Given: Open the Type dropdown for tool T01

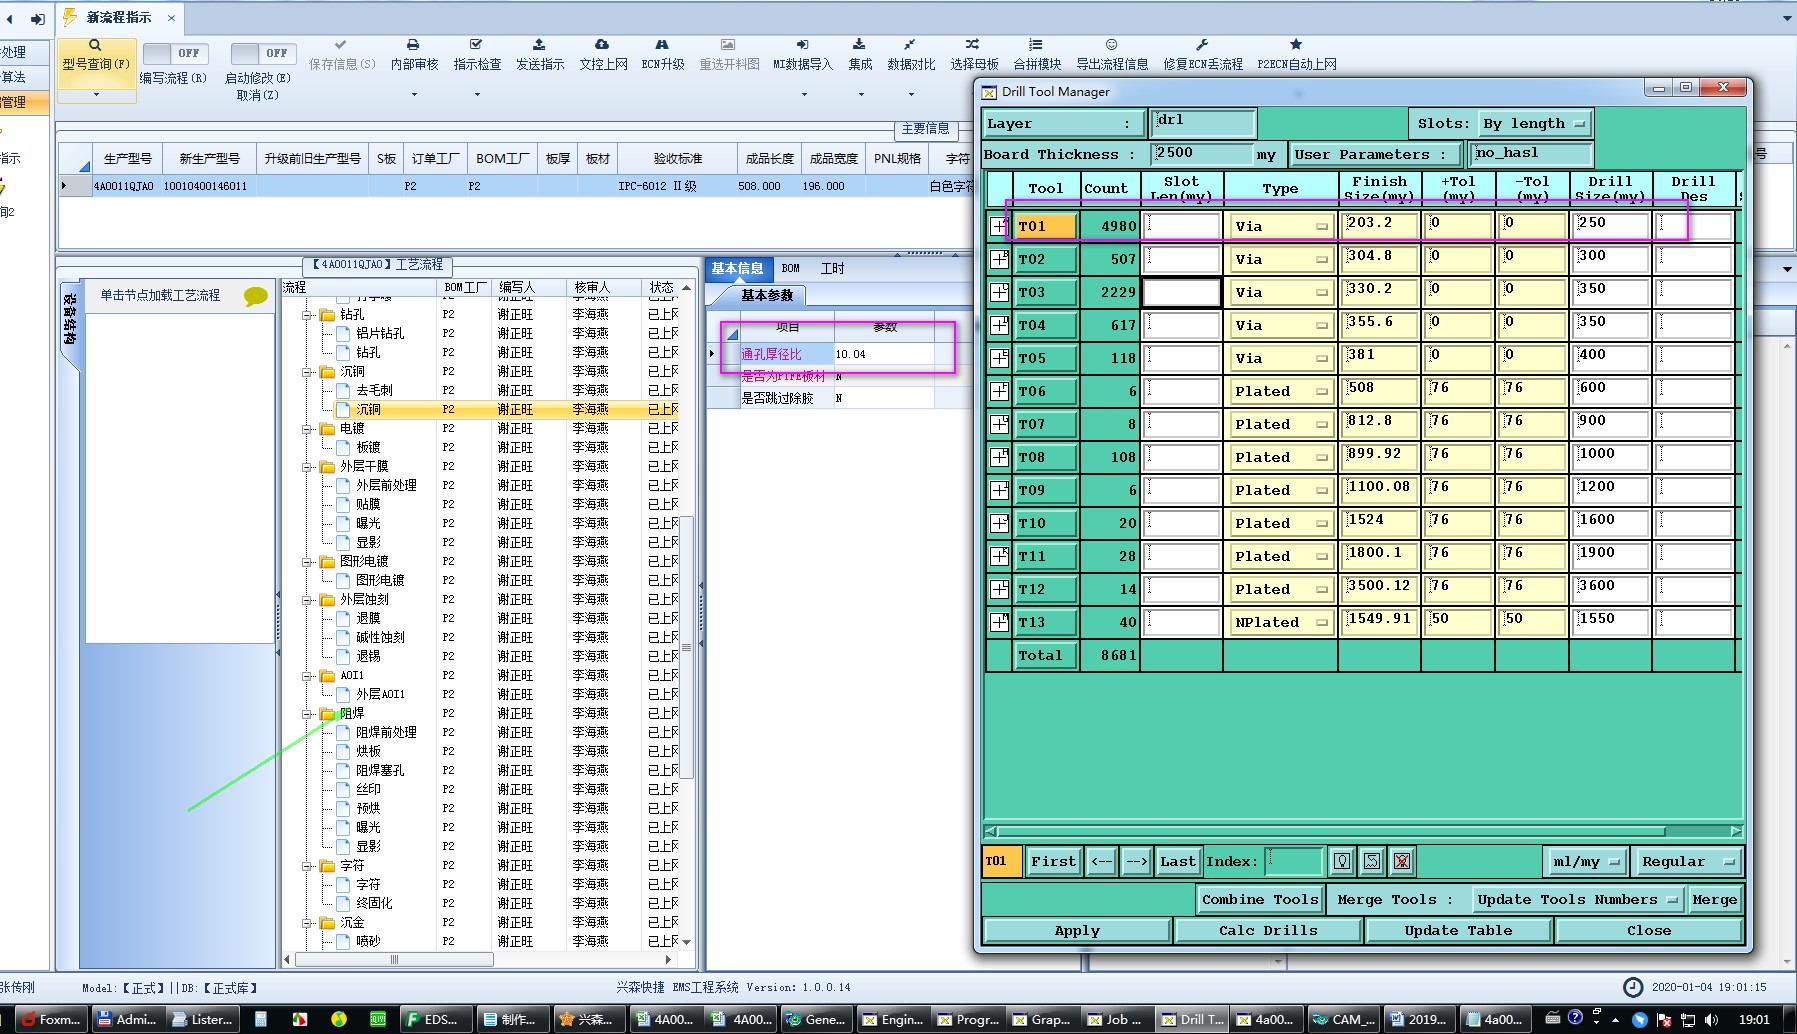Looking at the screenshot, I should pos(1280,227).
